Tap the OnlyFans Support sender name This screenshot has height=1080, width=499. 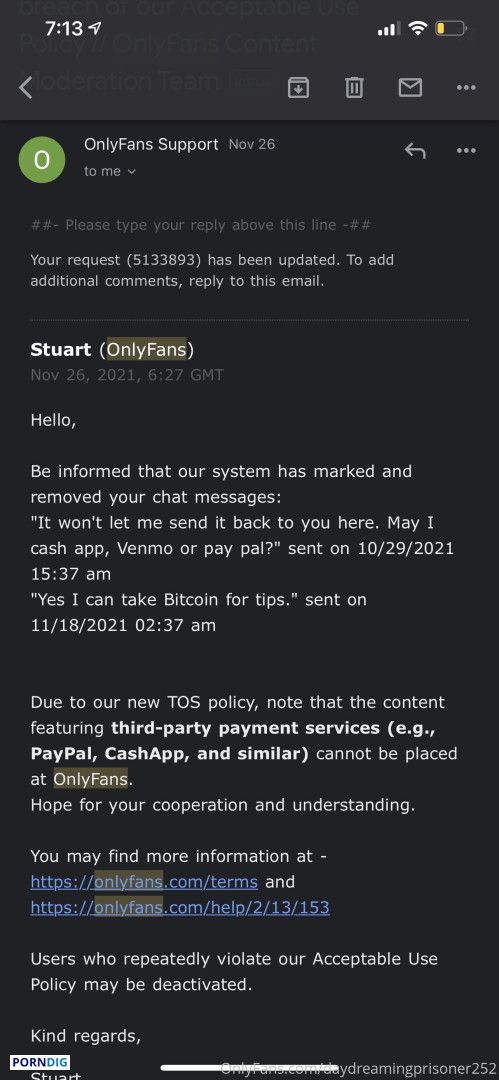coord(151,145)
